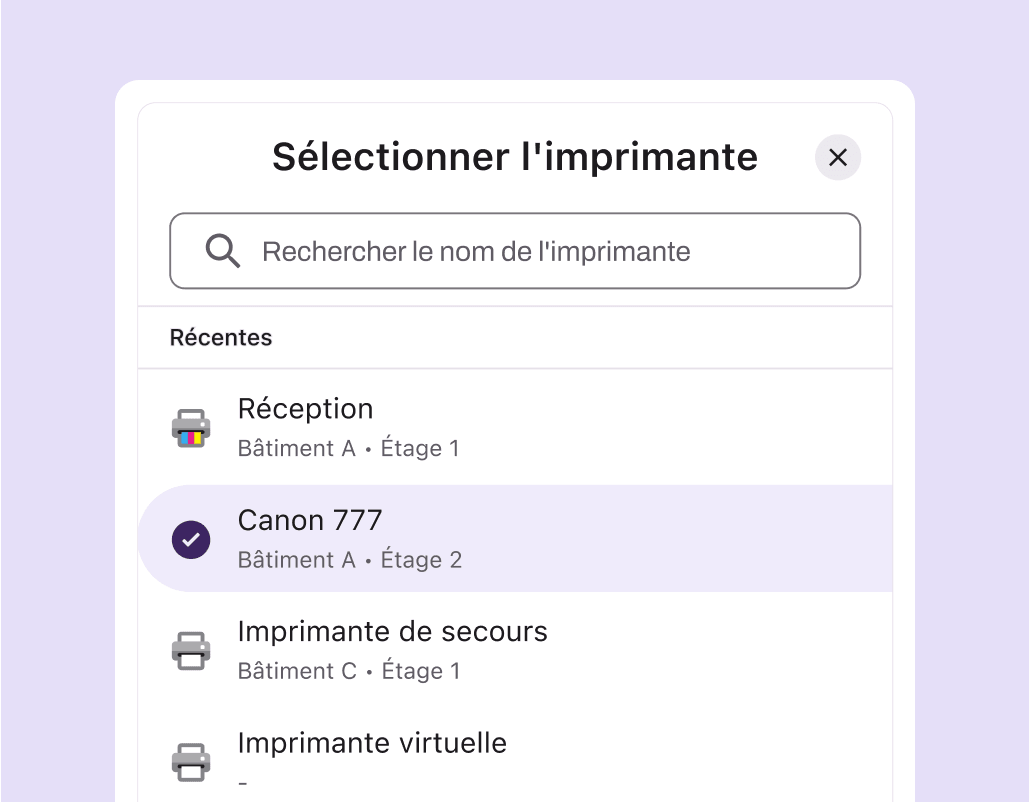Click Bâtiment A • Étage 2 location text
The width and height of the screenshot is (1029, 802).
tap(349, 560)
